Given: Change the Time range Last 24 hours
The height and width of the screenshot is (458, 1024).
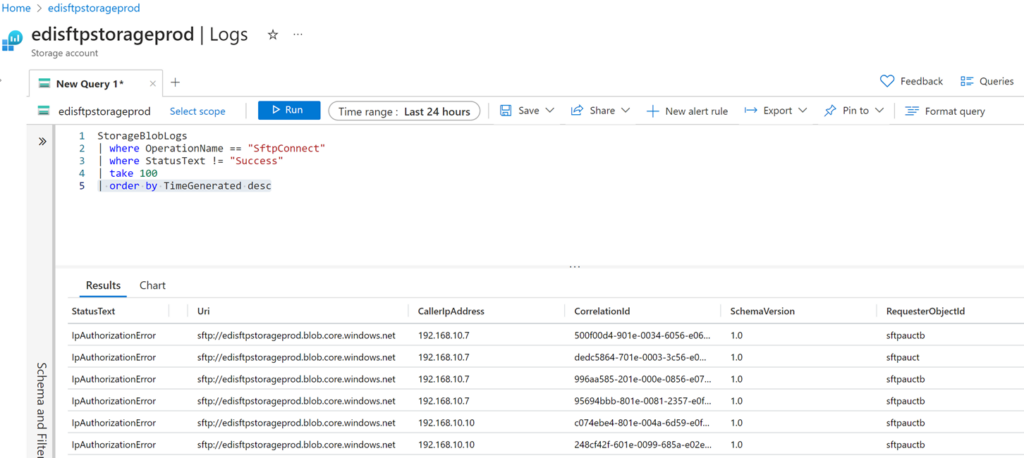Looking at the screenshot, I should 404,111.
